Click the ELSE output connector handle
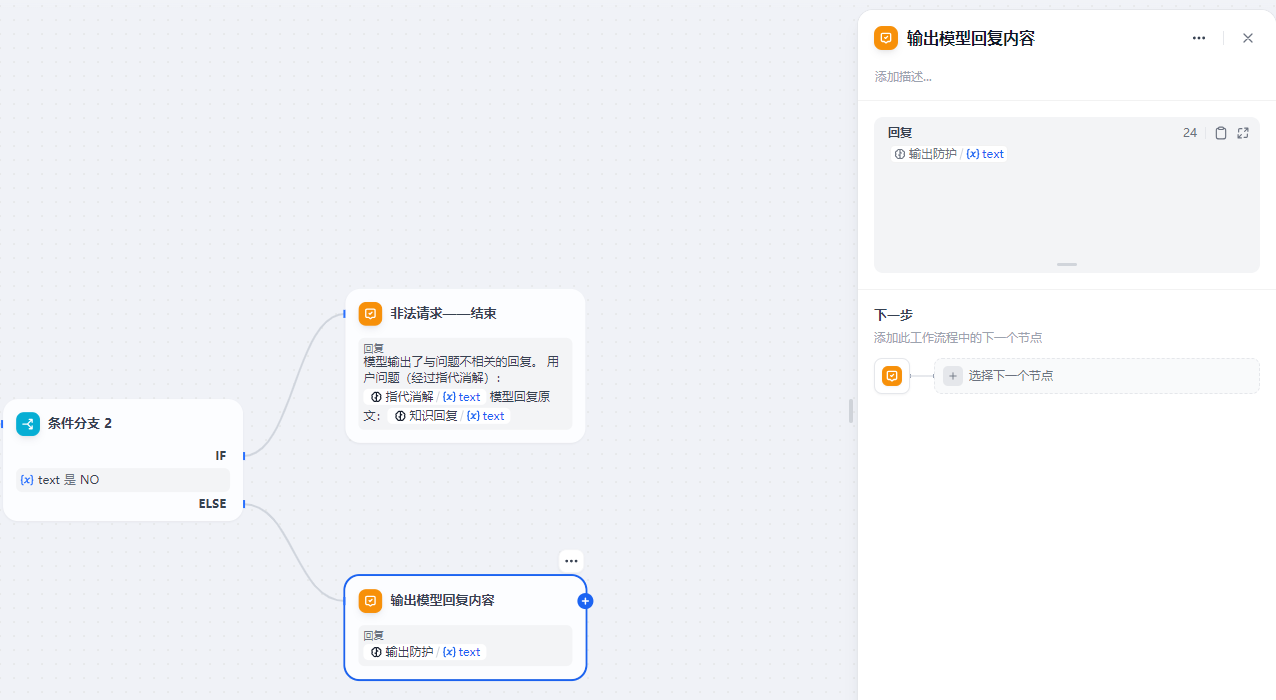1276x700 pixels. click(244, 504)
